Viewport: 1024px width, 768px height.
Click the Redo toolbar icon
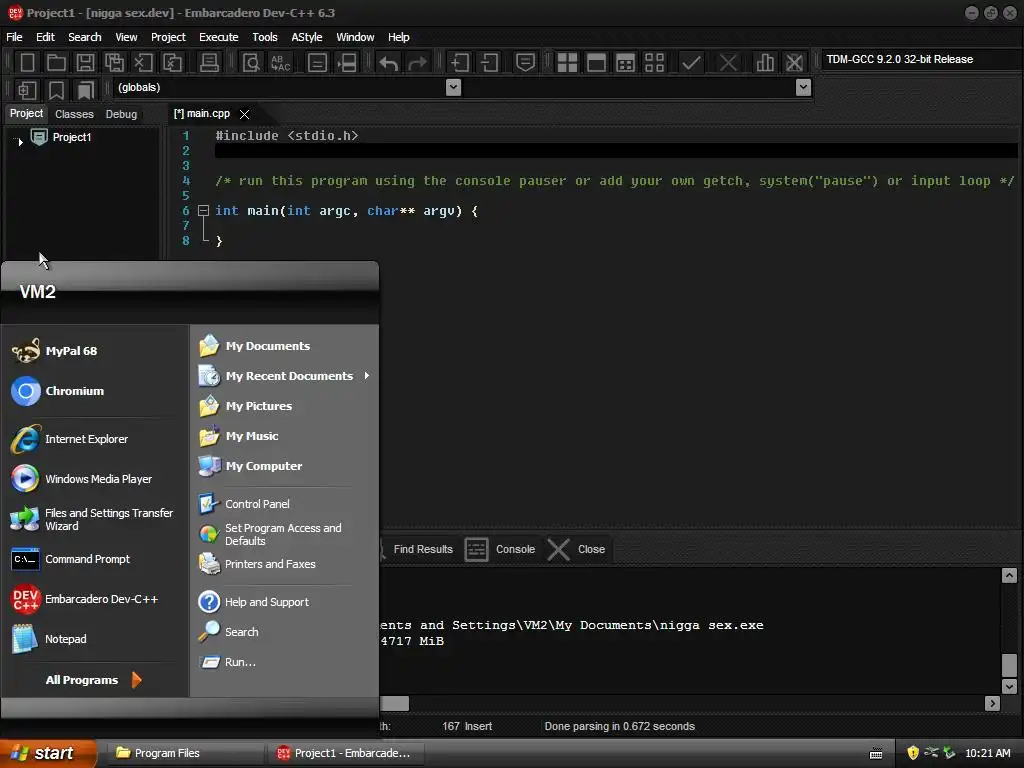pyautogui.click(x=417, y=63)
